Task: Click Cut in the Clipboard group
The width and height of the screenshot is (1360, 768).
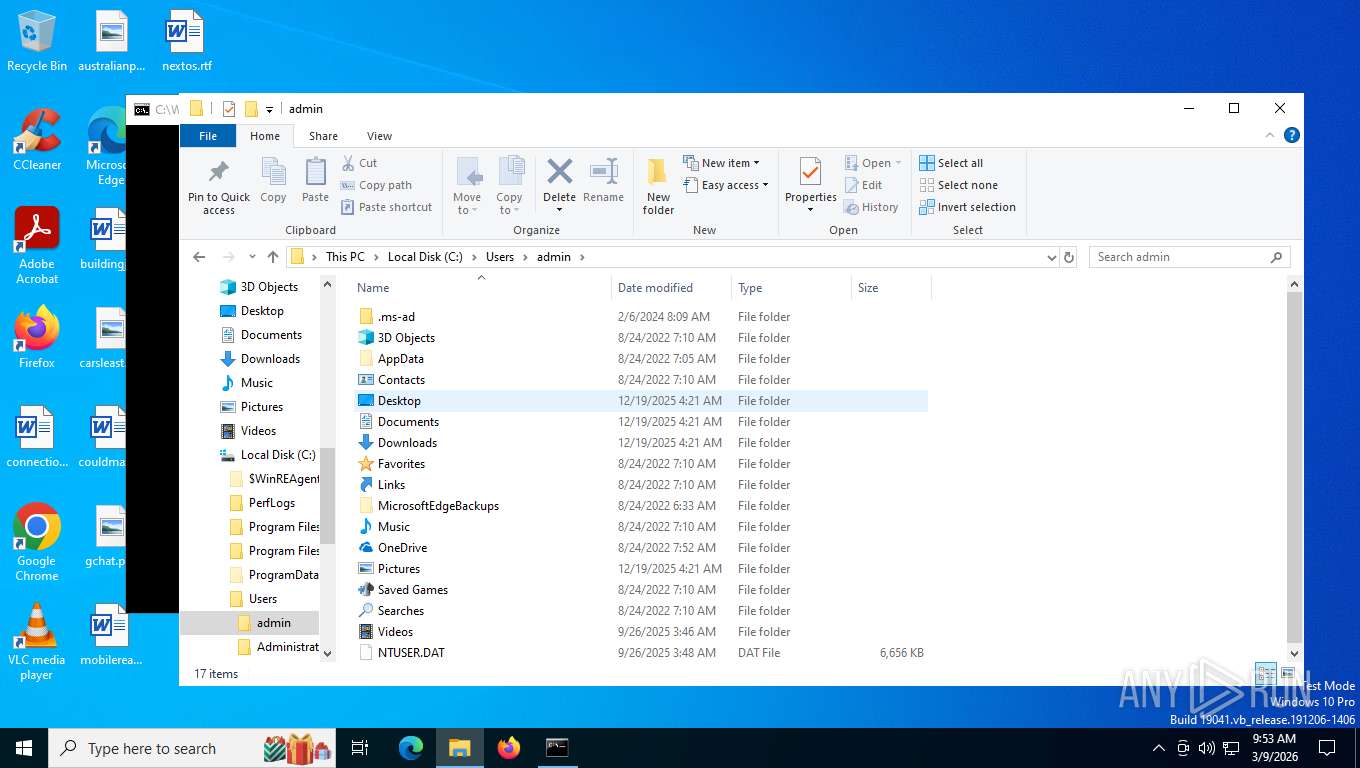Action: point(359,163)
